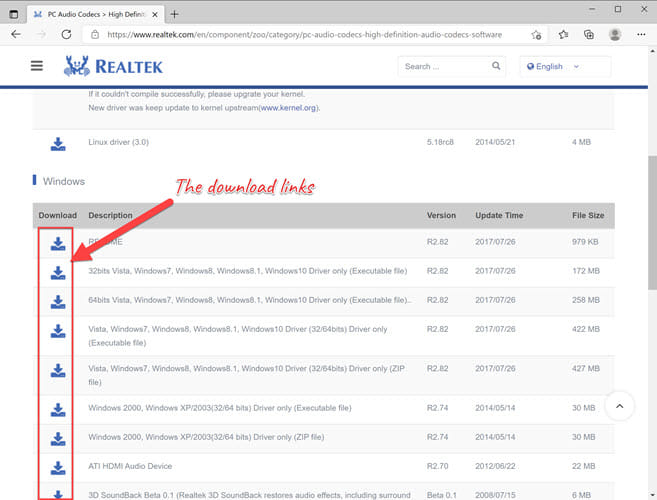The image size is (657, 500).
Task: Click the scroll-to-top chevron button
Action: [x=619, y=406]
